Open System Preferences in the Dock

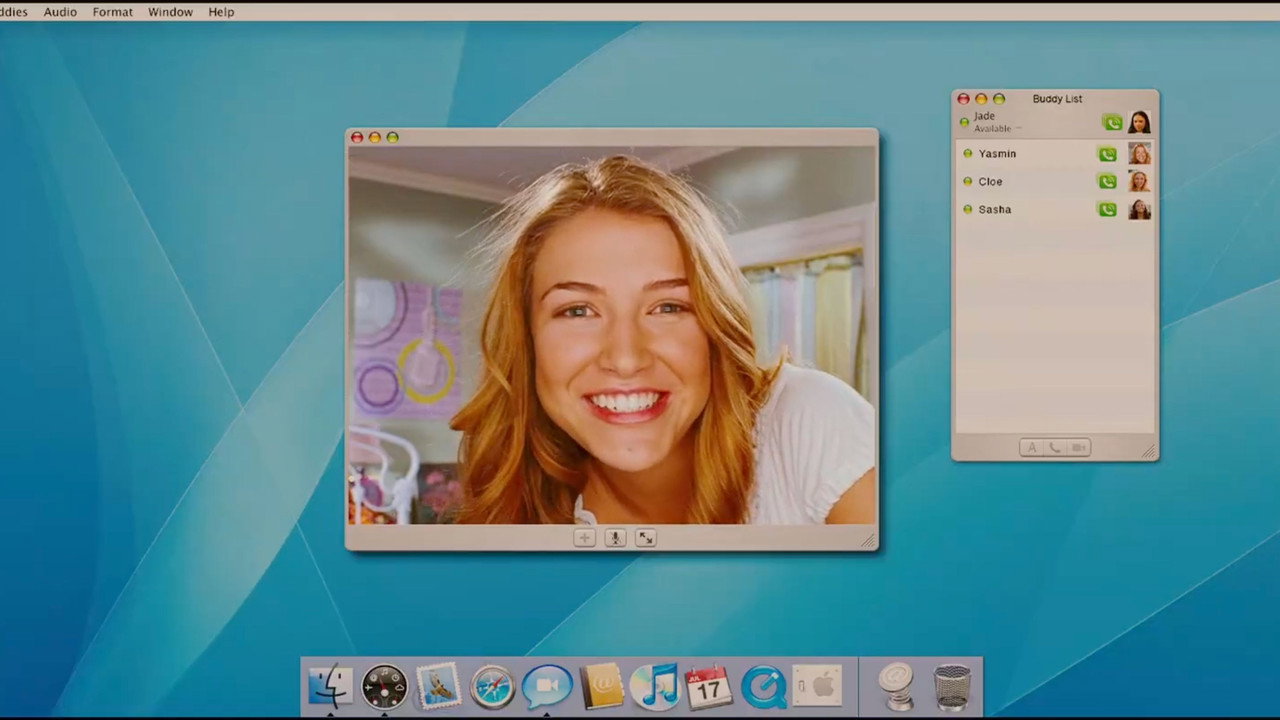tap(818, 687)
